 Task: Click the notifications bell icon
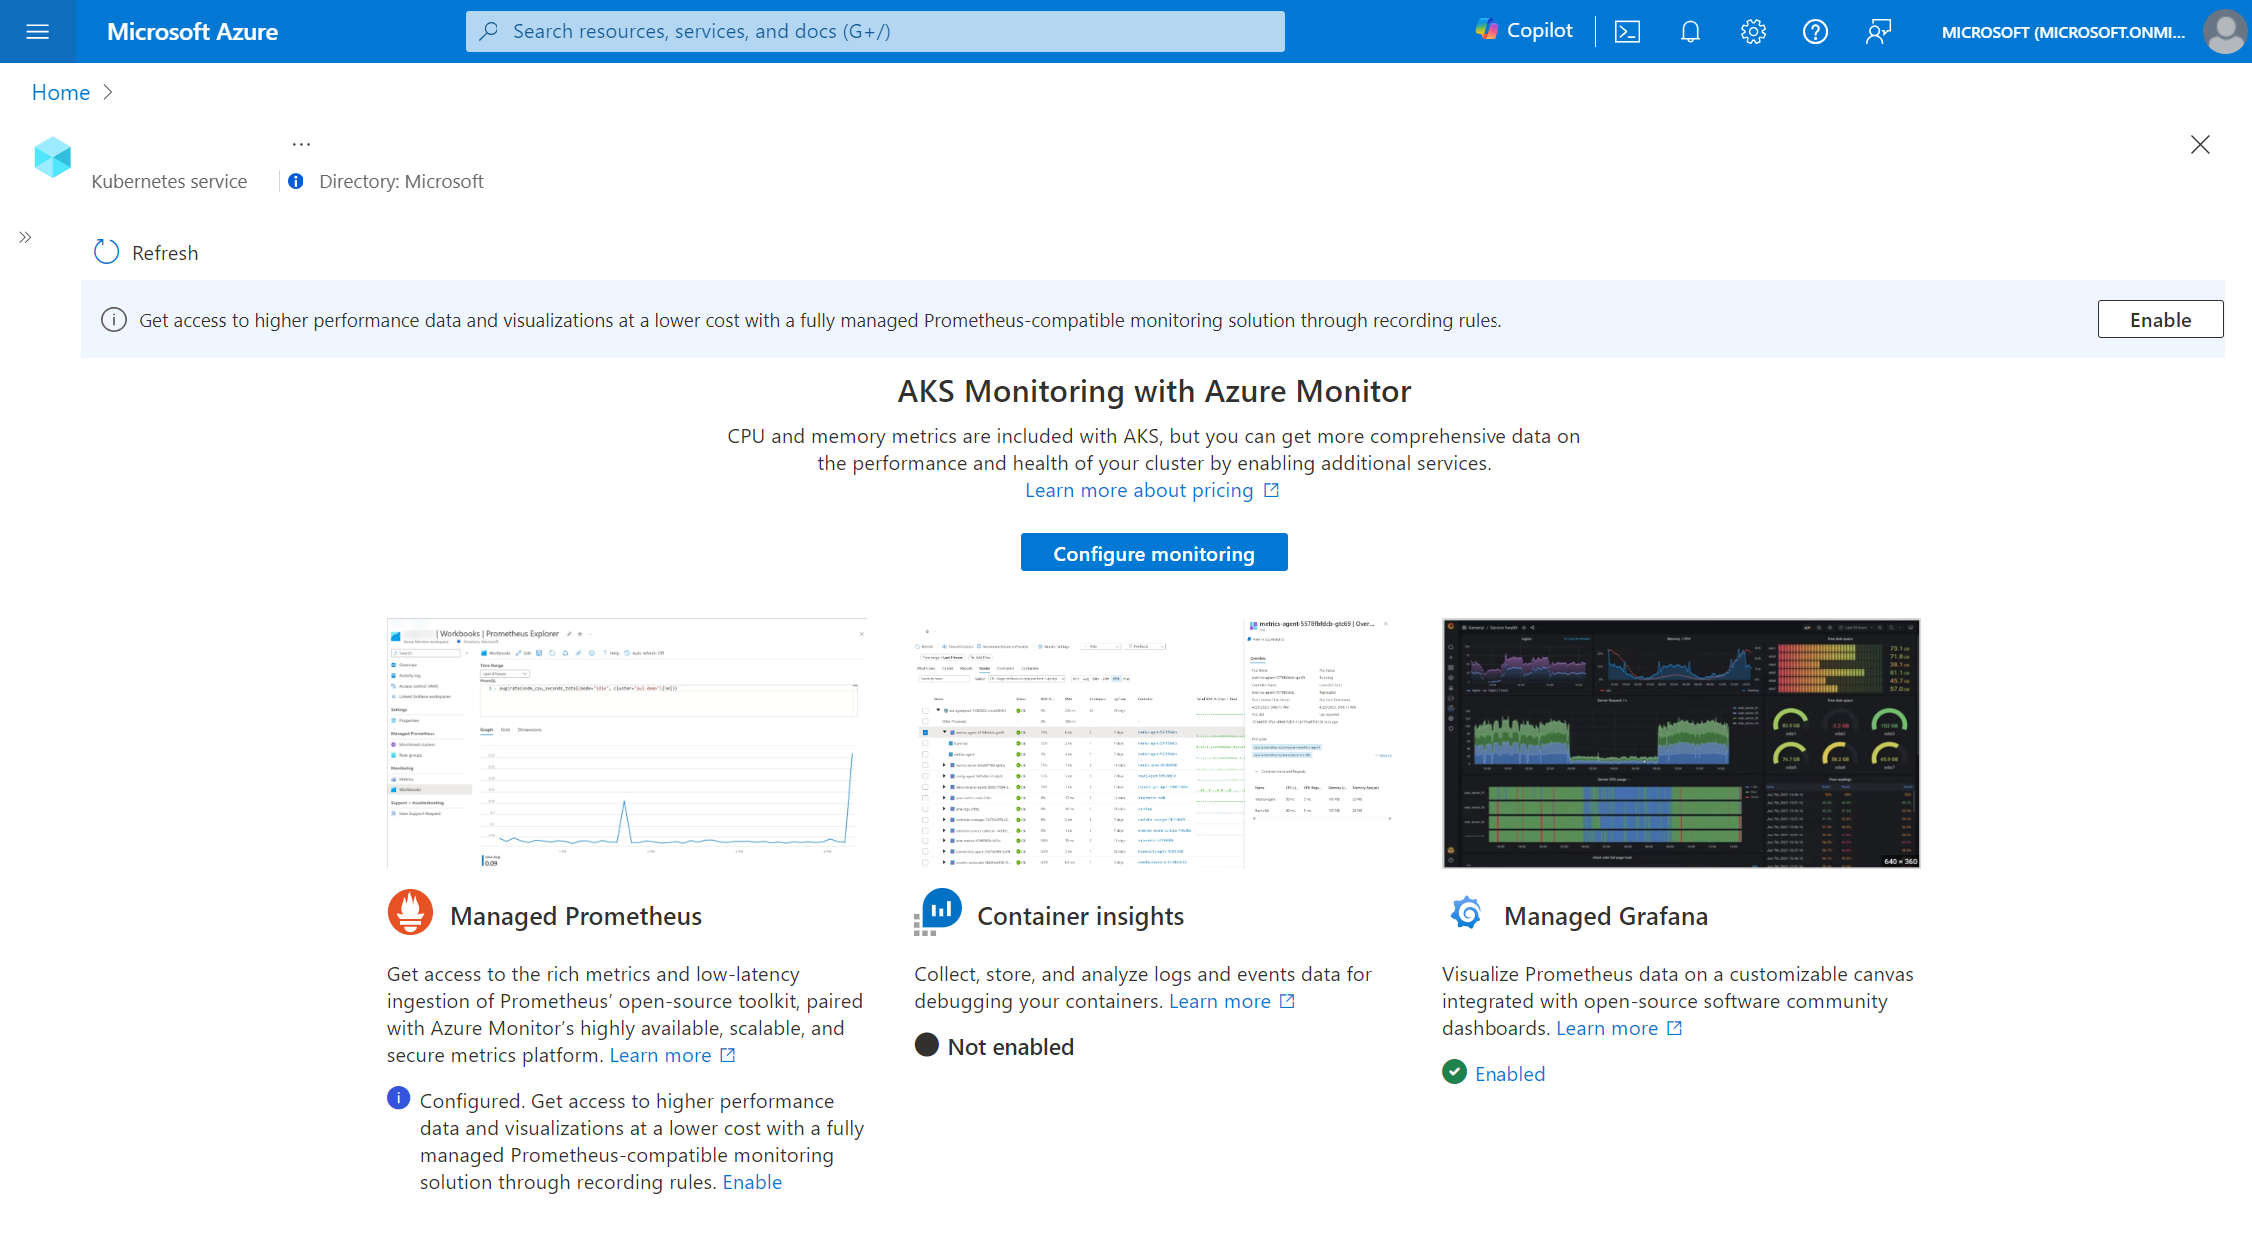[1689, 31]
